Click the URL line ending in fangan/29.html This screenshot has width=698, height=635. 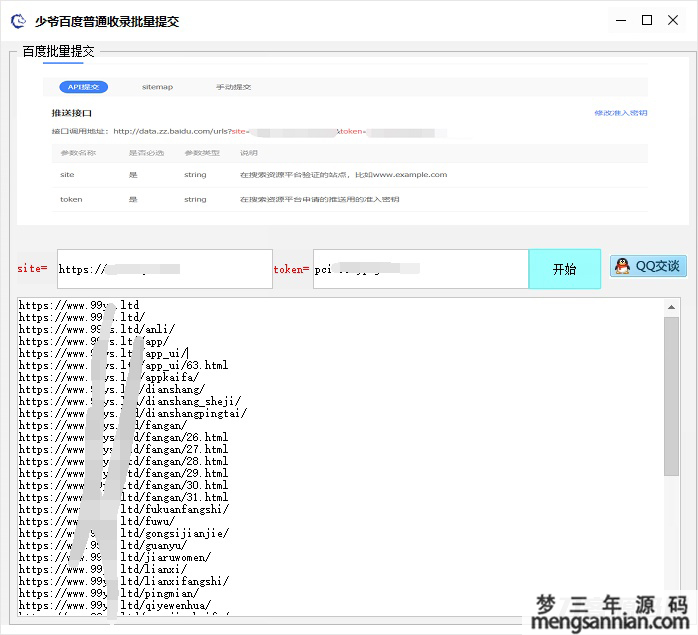123,473
